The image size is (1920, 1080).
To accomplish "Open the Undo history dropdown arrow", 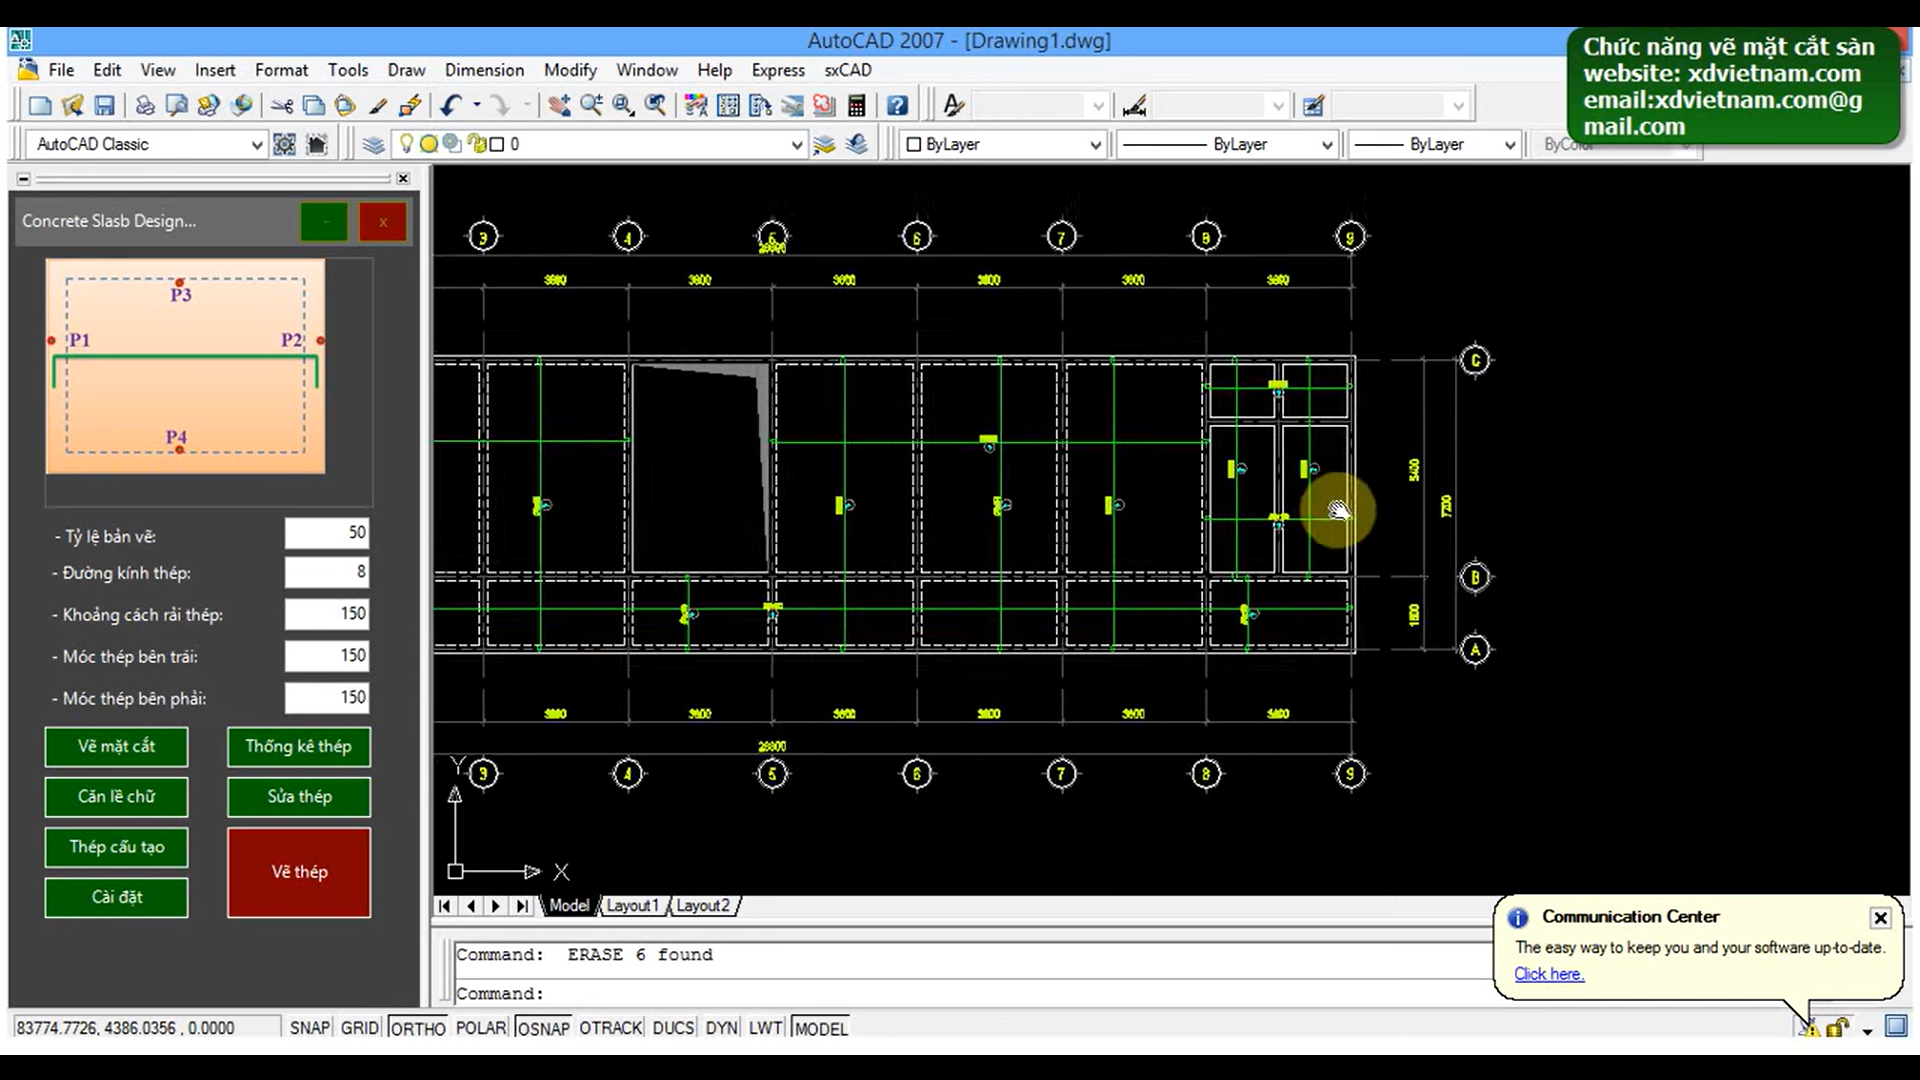I will 477,105.
